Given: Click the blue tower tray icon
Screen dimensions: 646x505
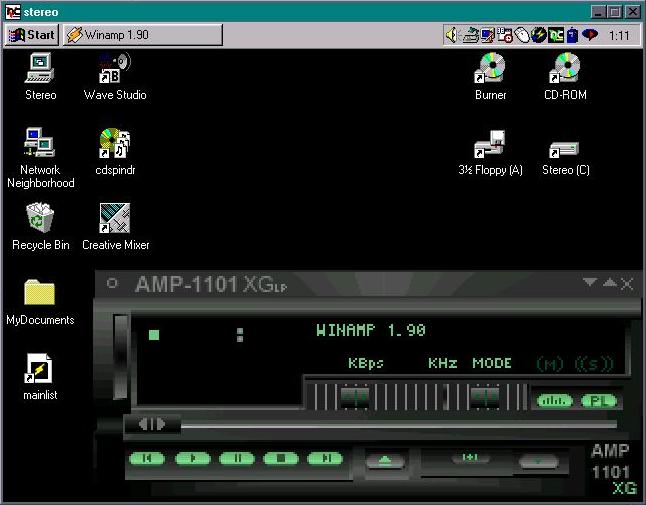Looking at the screenshot, I should coord(572,35).
